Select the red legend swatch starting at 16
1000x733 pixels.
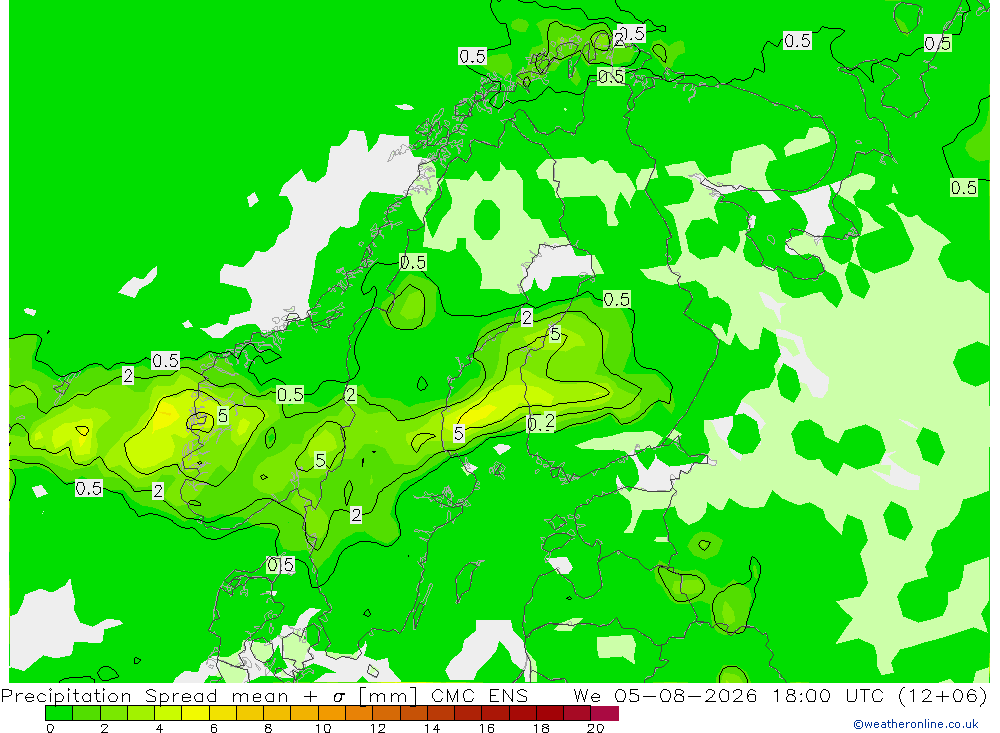(495, 713)
